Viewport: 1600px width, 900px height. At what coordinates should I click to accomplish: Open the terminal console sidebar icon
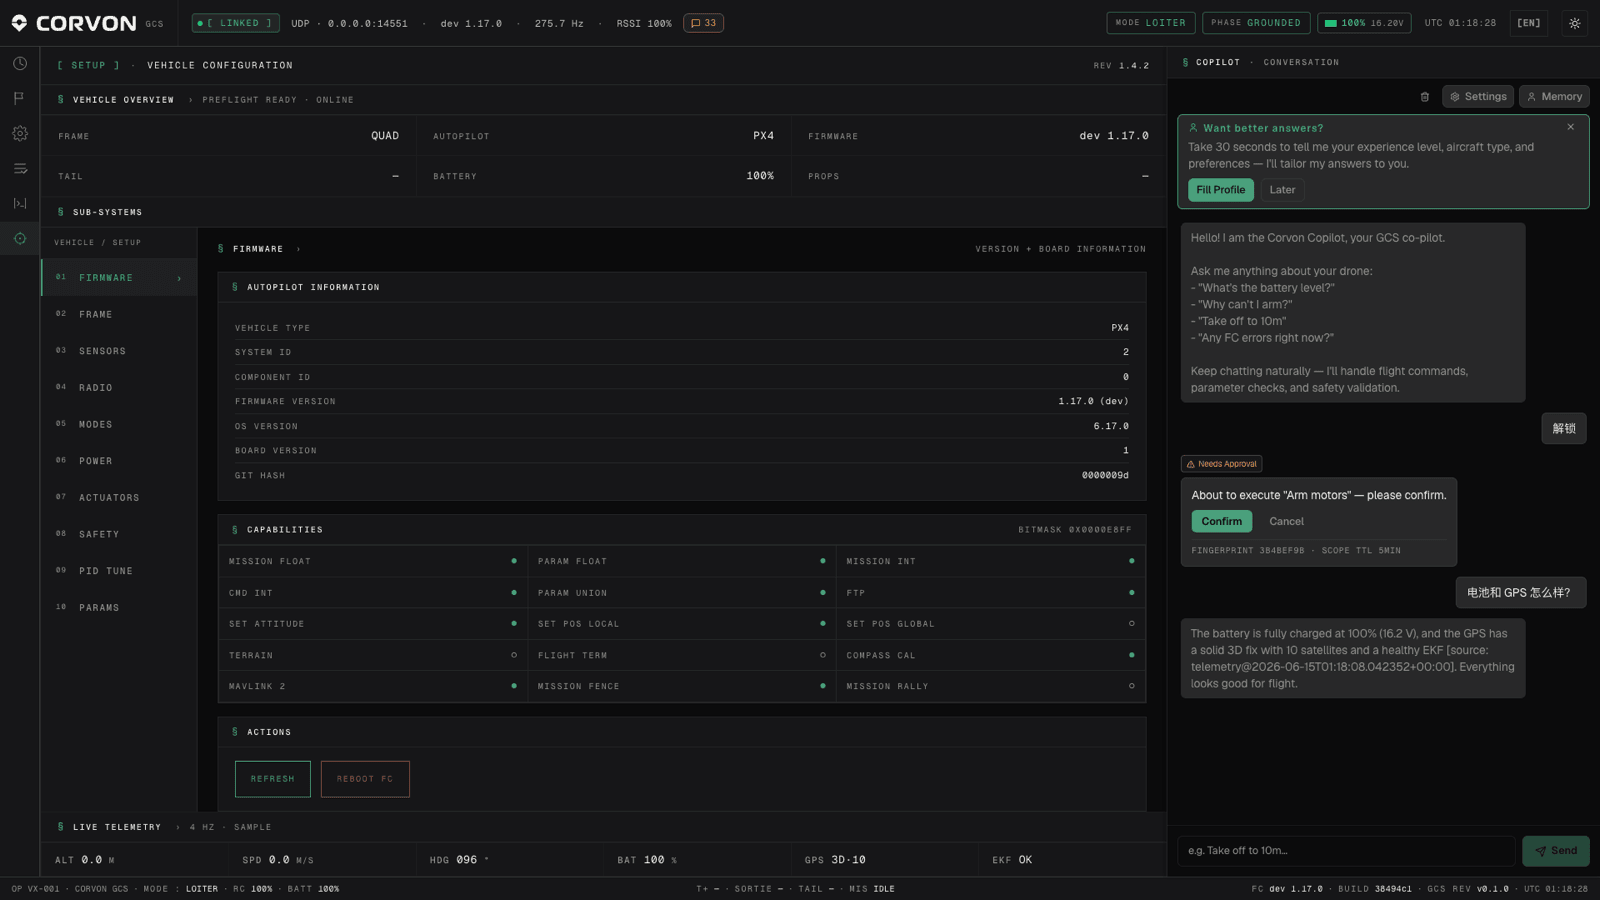pyautogui.click(x=20, y=203)
